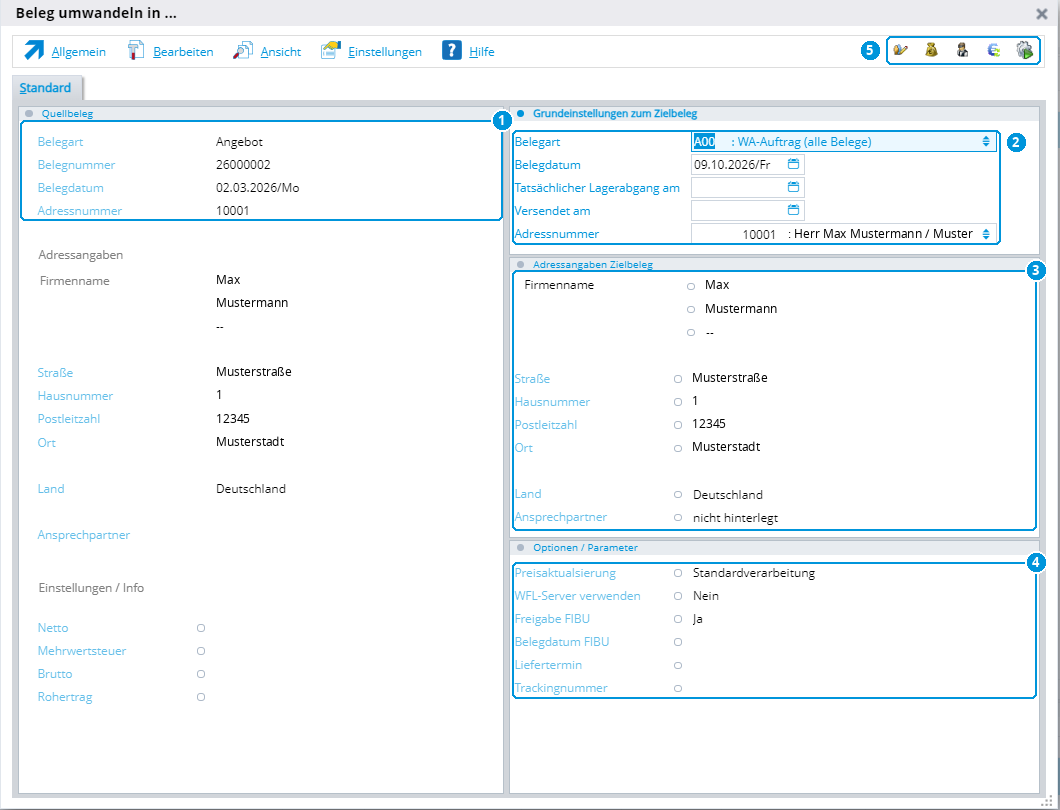This screenshot has width=1060, height=810.
Task: Click the man in suit toolbar icon
Action: 962,50
